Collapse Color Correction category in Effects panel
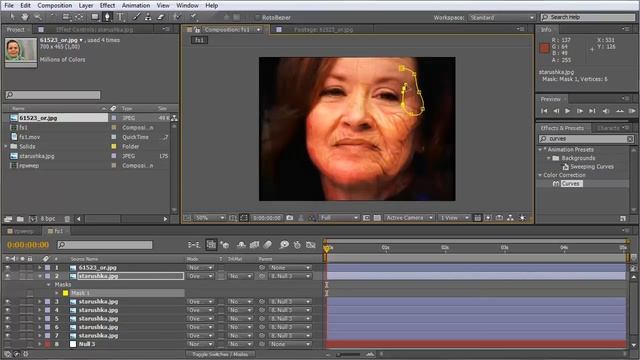This screenshot has height=360, width=640. pyautogui.click(x=540, y=175)
